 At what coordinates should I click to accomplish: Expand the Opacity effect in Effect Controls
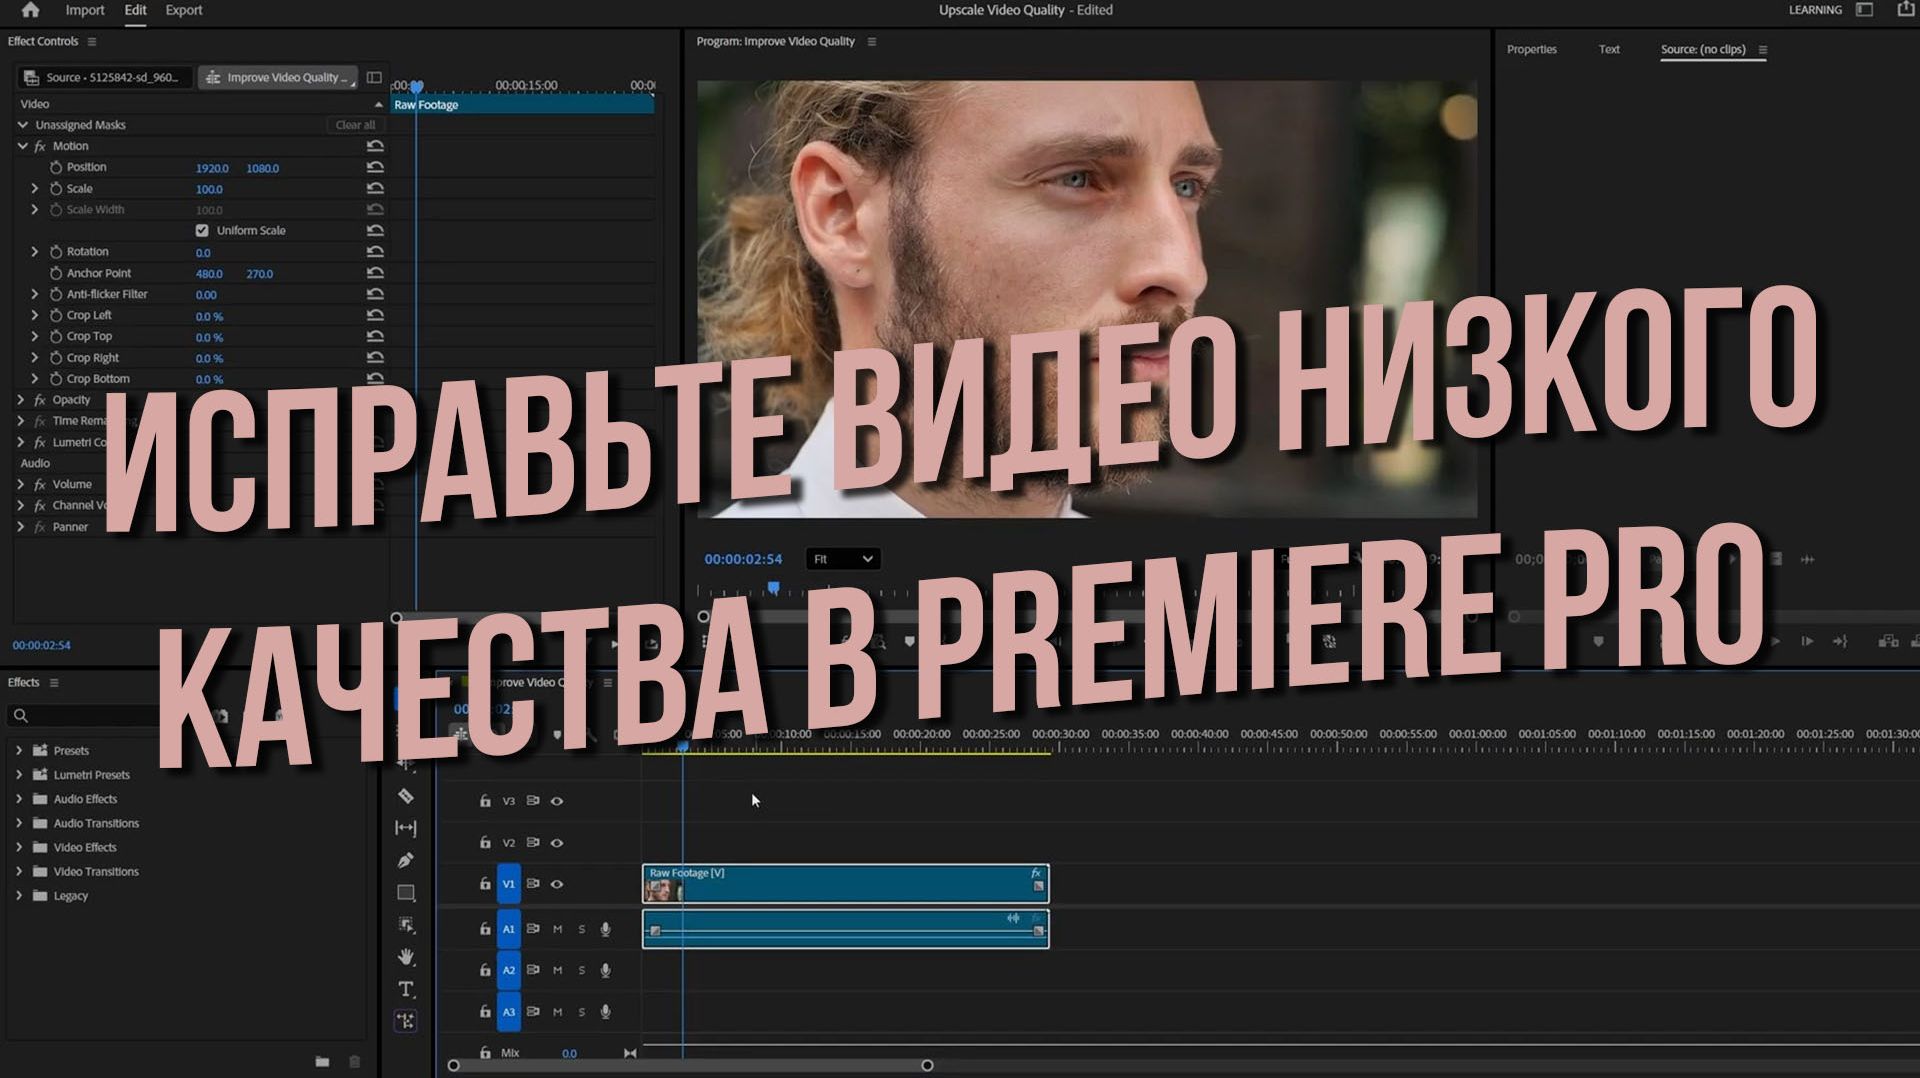(x=21, y=399)
